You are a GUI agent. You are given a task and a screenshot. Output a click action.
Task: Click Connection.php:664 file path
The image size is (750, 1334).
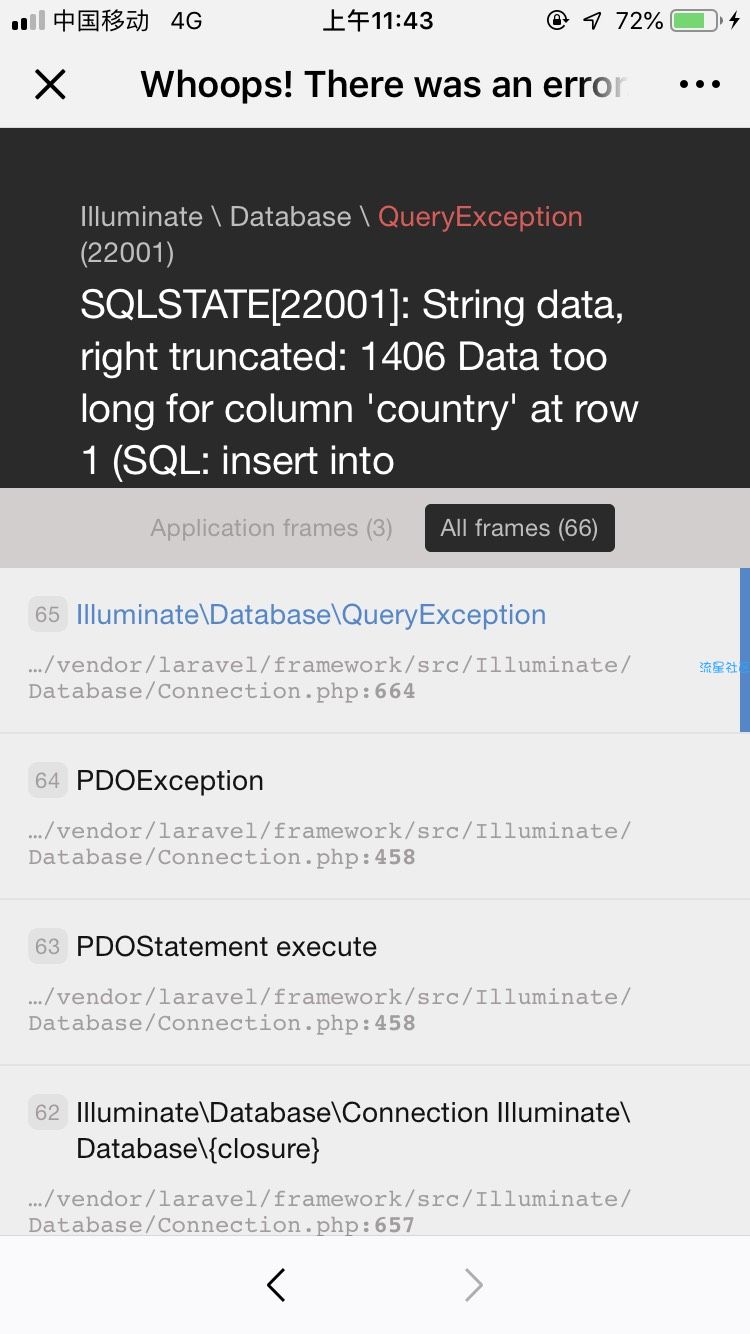pyautogui.click(x=330, y=678)
